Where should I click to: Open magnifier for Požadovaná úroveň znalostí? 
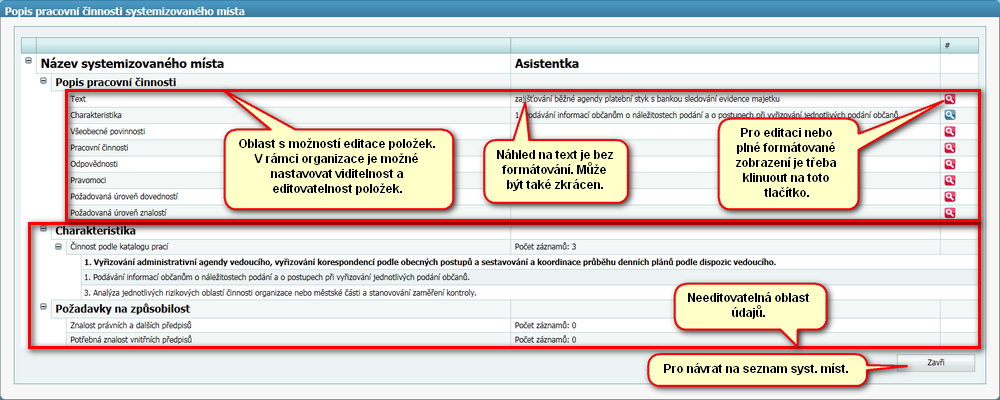[x=948, y=213]
